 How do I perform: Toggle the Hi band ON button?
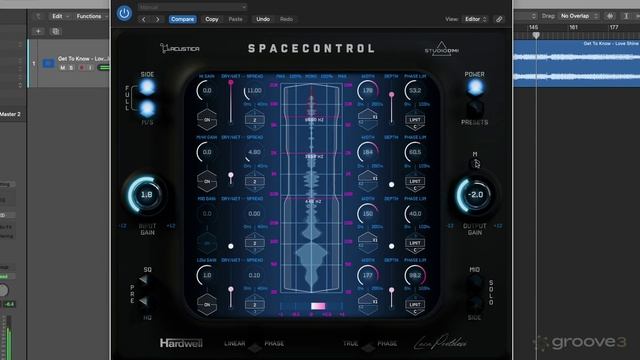(x=207, y=120)
